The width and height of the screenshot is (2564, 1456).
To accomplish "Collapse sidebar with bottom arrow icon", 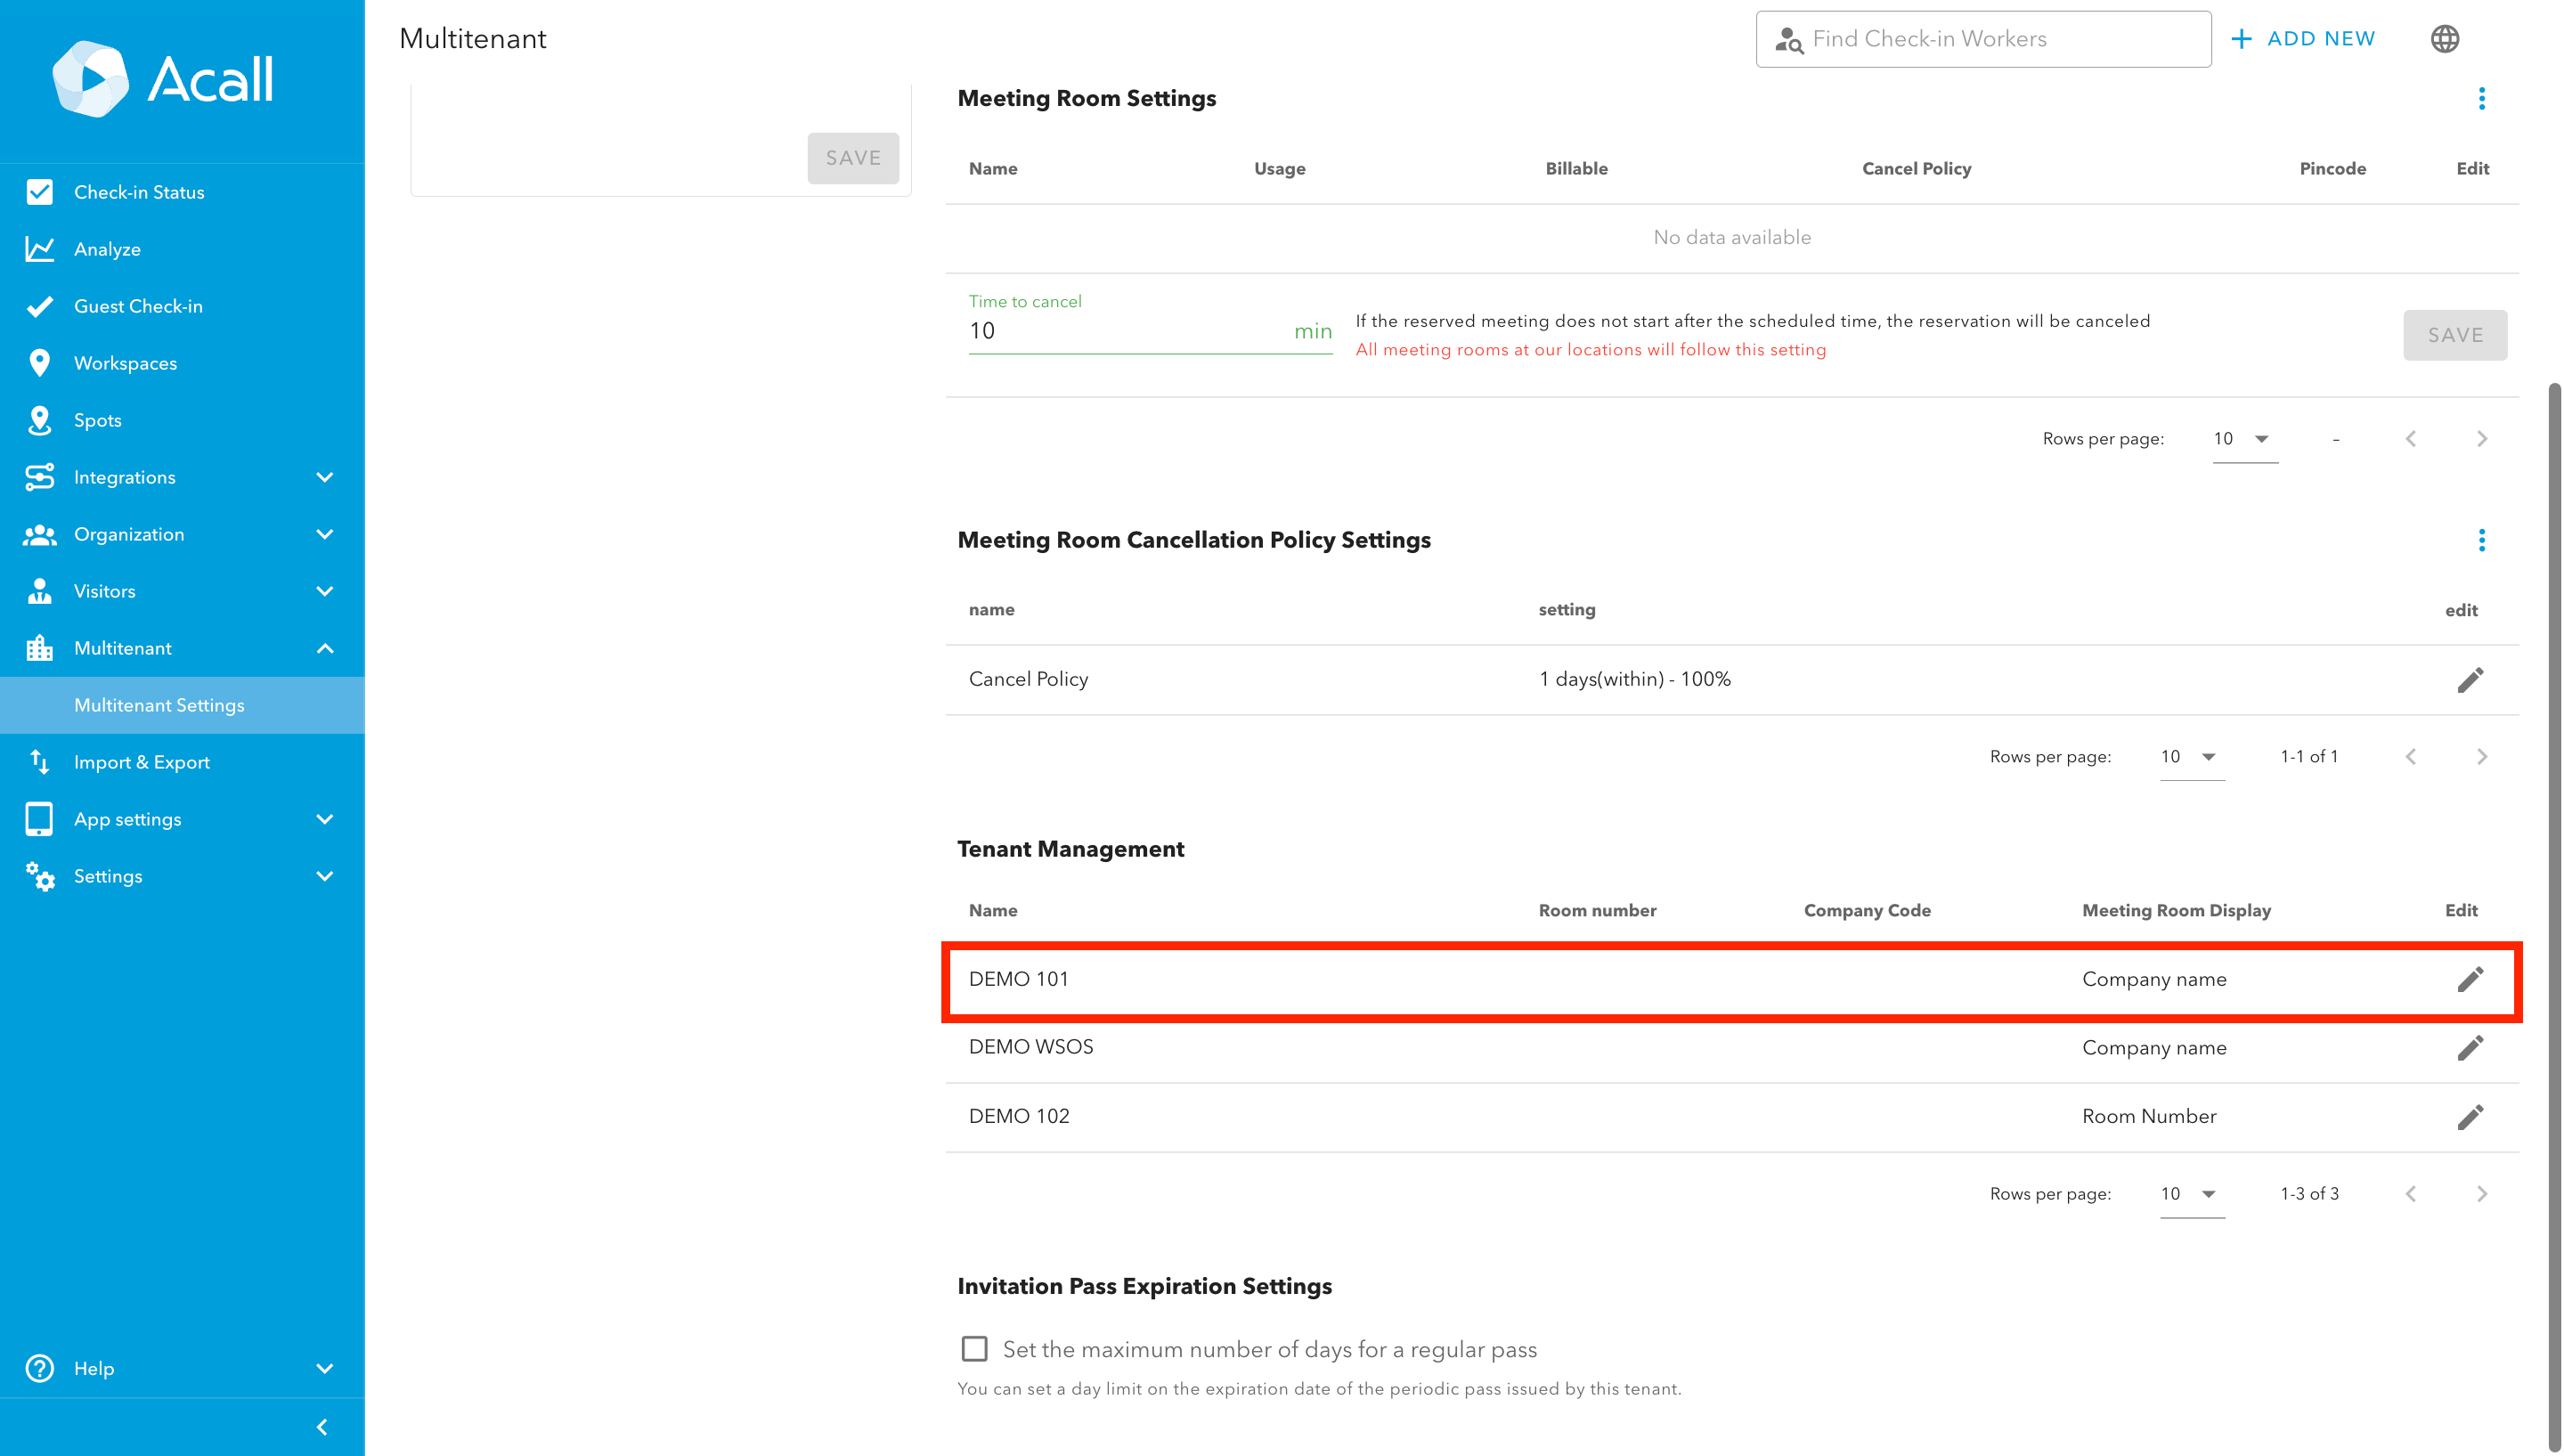I will coord(322,1427).
